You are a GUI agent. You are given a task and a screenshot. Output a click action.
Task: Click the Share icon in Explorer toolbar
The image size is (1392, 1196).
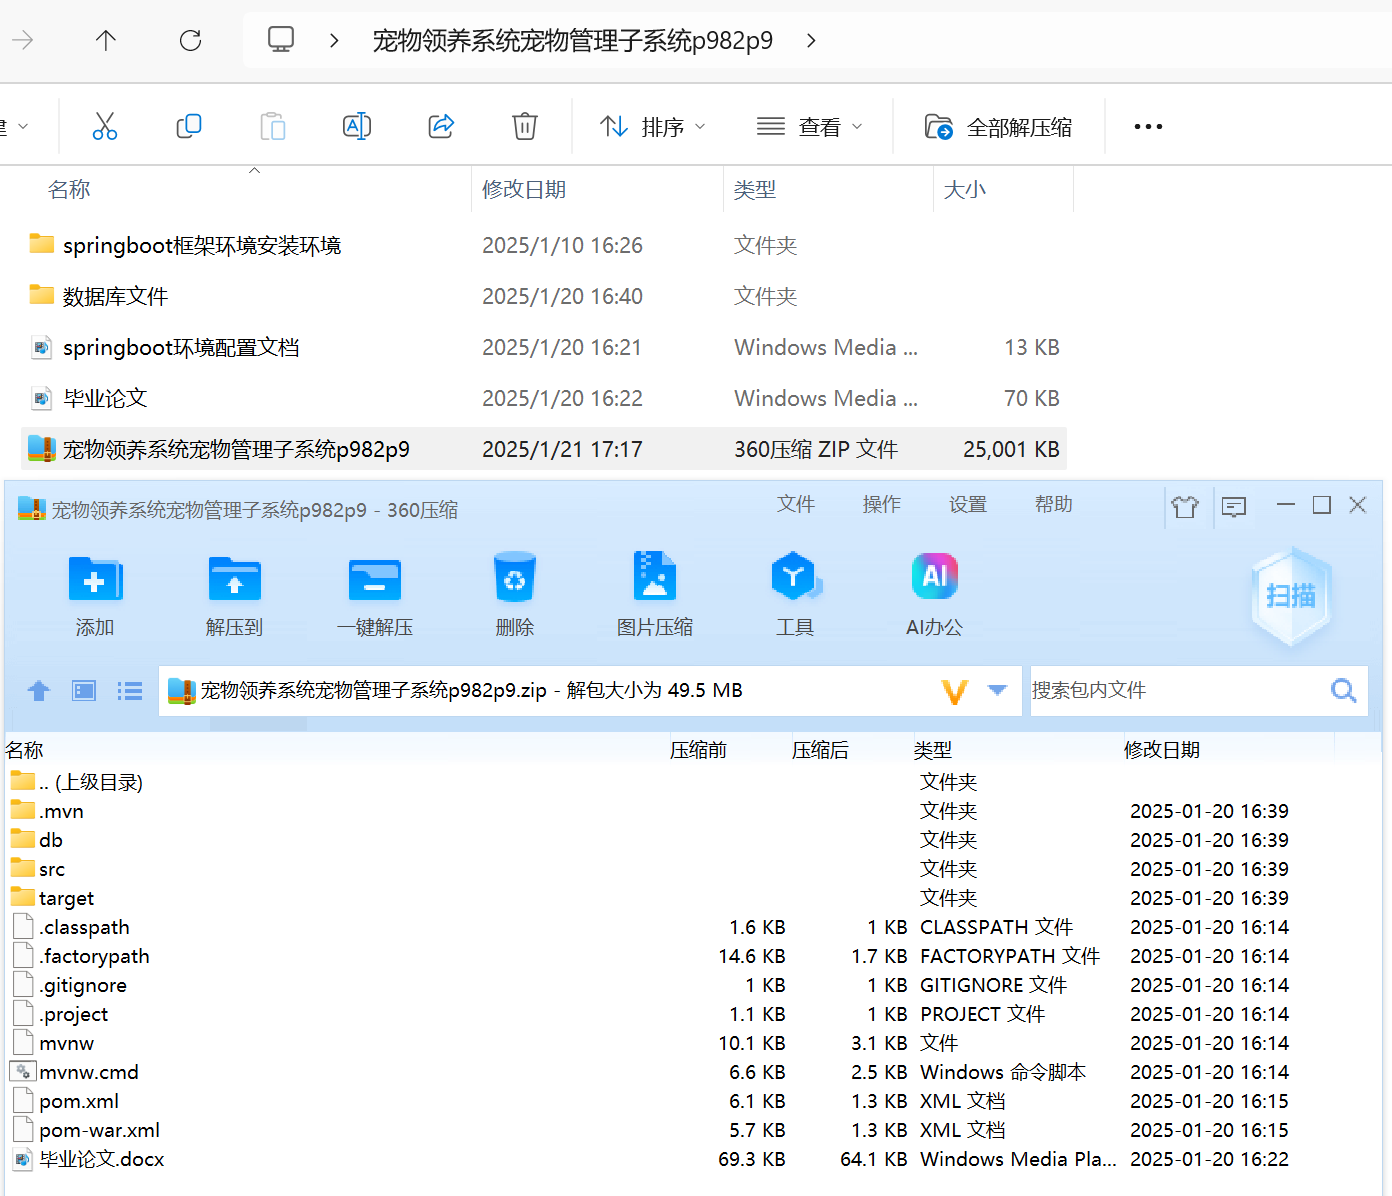441,126
